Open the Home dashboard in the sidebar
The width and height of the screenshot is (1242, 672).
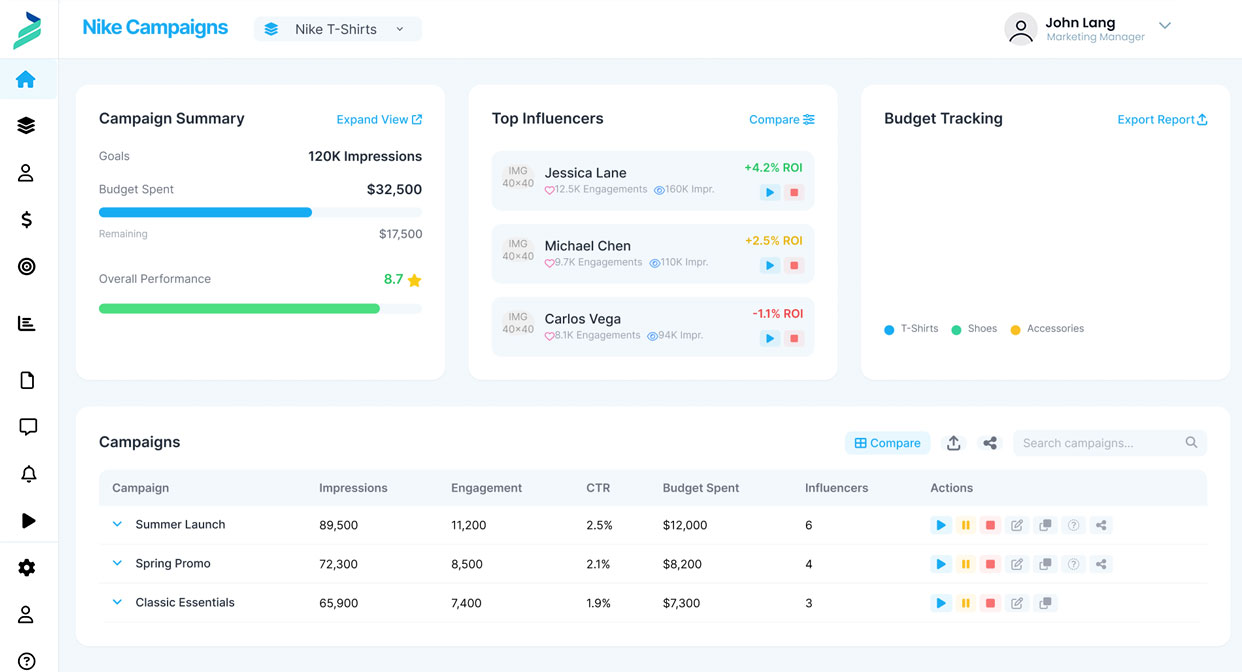tap(26, 80)
